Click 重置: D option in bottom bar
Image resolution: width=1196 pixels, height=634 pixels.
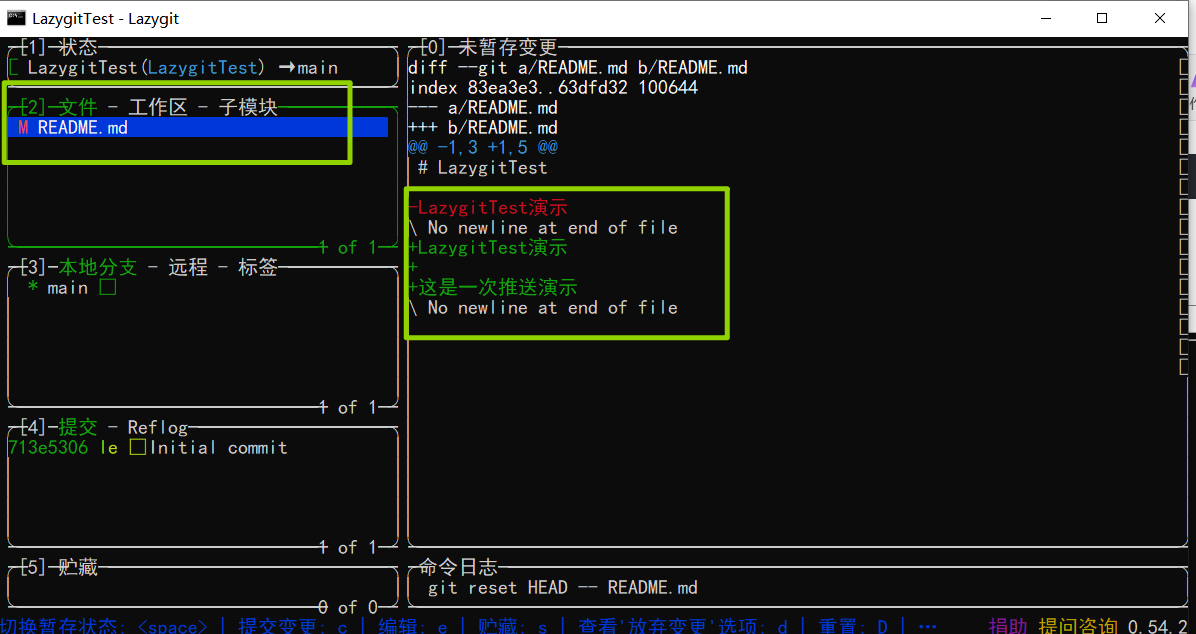tap(853, 626)
